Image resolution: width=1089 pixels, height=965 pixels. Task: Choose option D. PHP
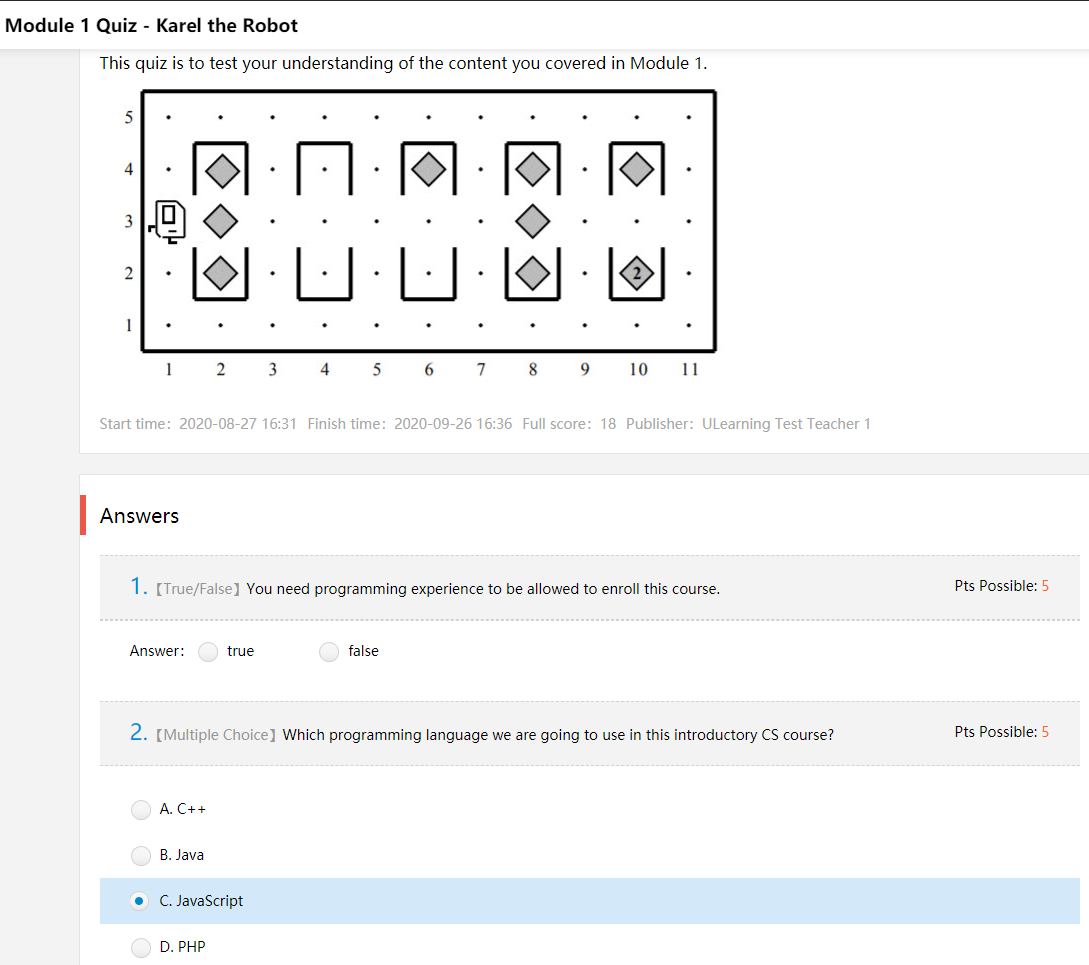coord(141,947)
